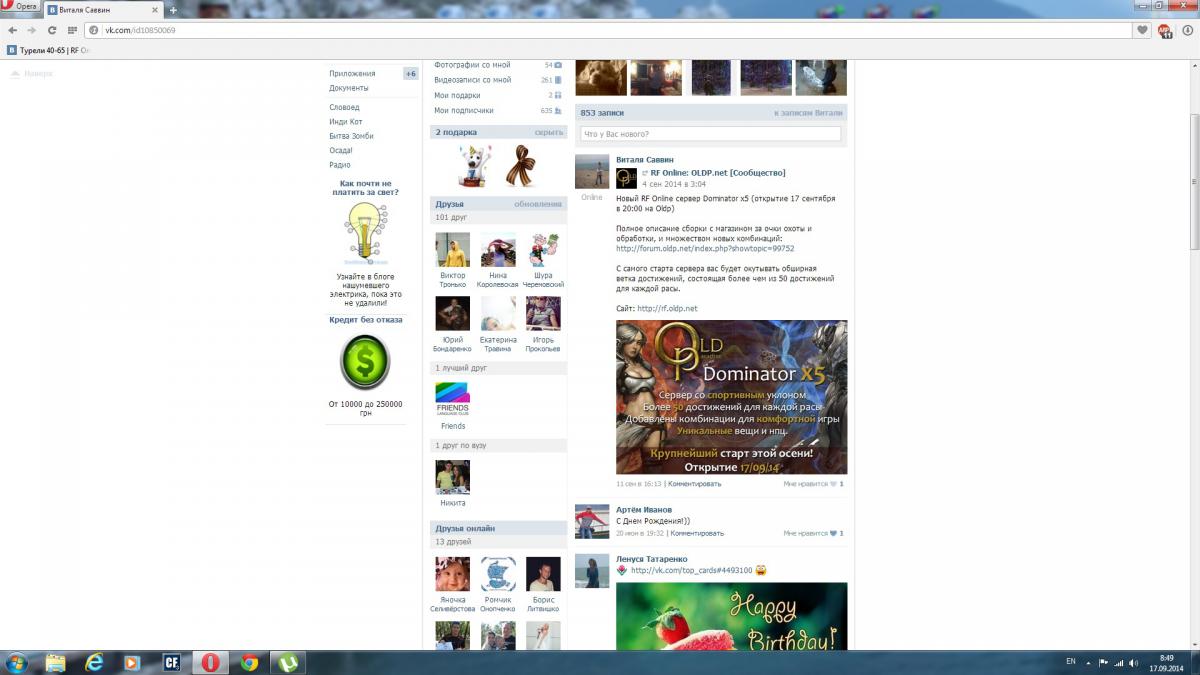Click the light bulb advertisement image
The image size is (1200, 675).
click(x=365, y=233)
